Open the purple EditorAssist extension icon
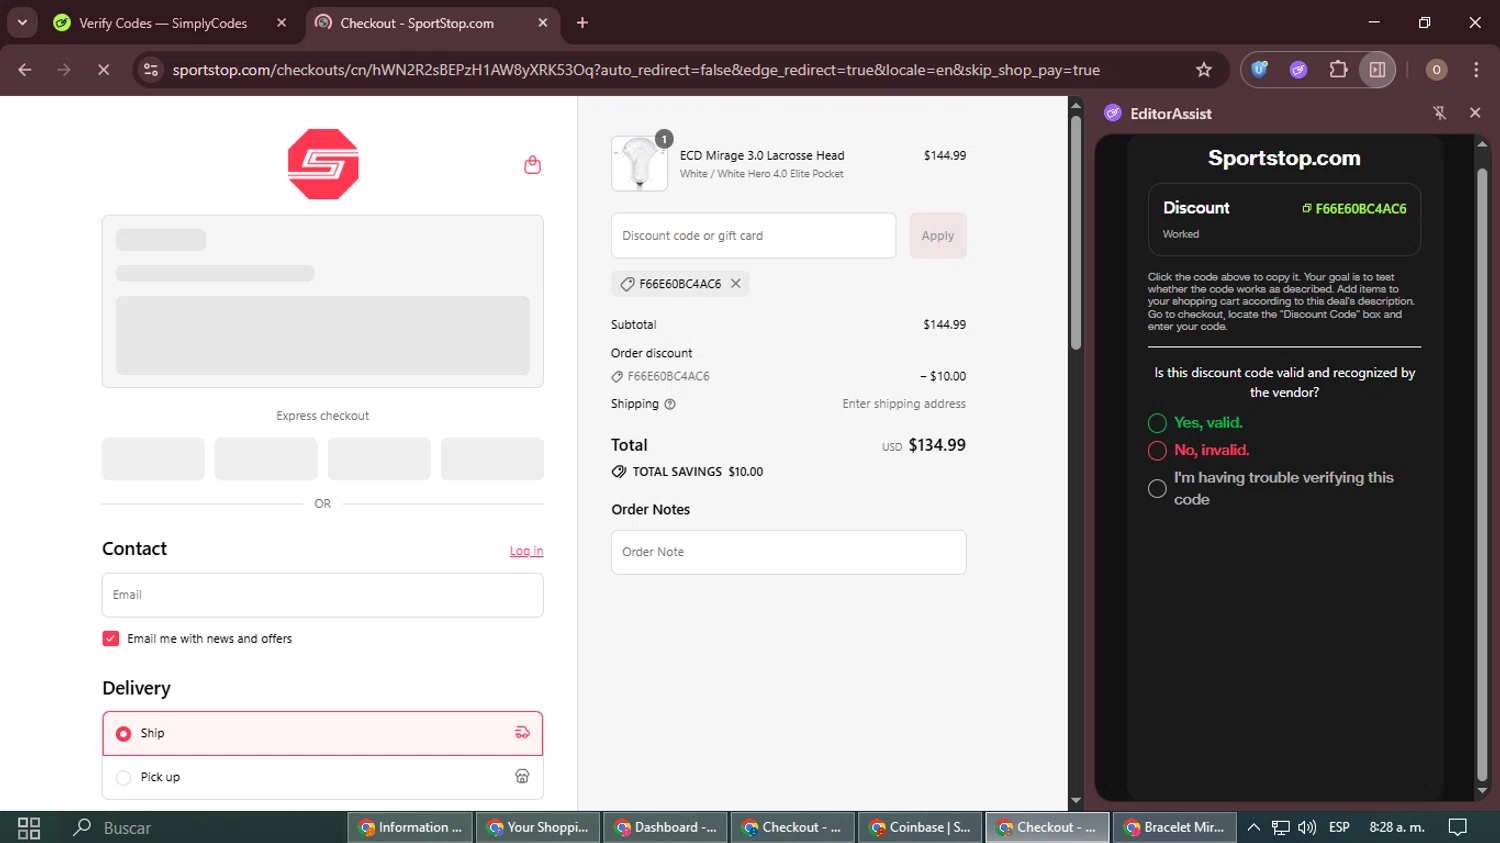 1298,70
